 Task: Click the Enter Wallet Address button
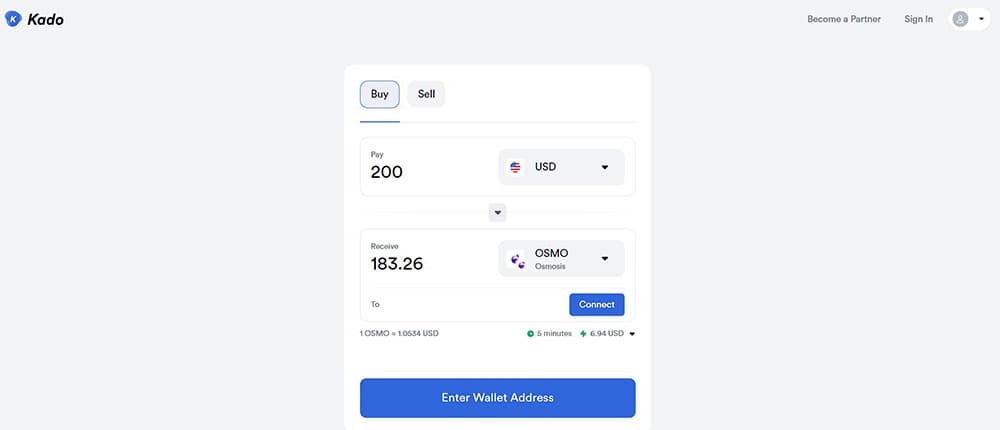pos(497,398)
